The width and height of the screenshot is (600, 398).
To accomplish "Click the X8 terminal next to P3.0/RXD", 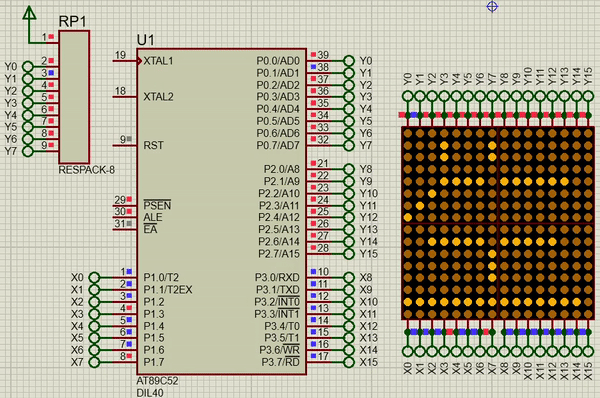I will 349,277.
